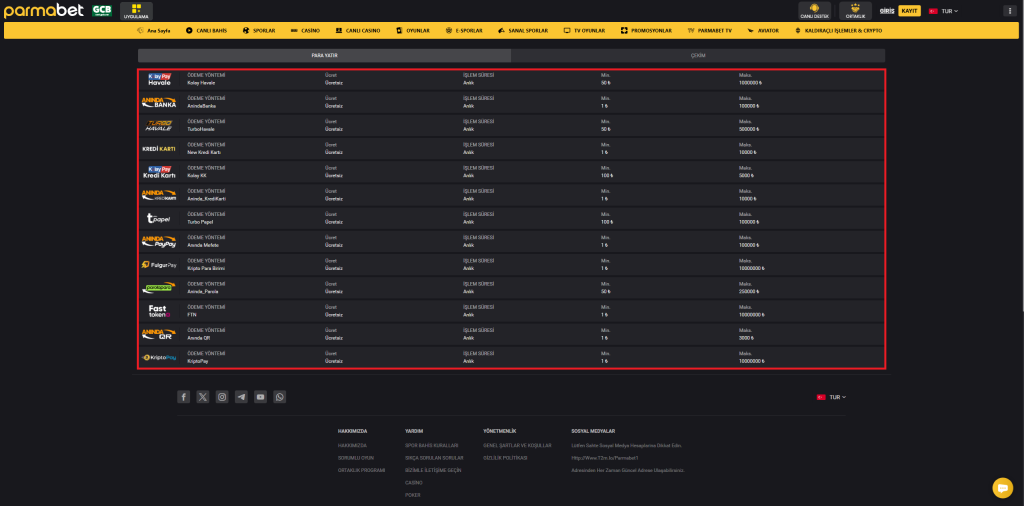
Task: Open the yellow live chat bubble
Action: tap(1001, 487)
